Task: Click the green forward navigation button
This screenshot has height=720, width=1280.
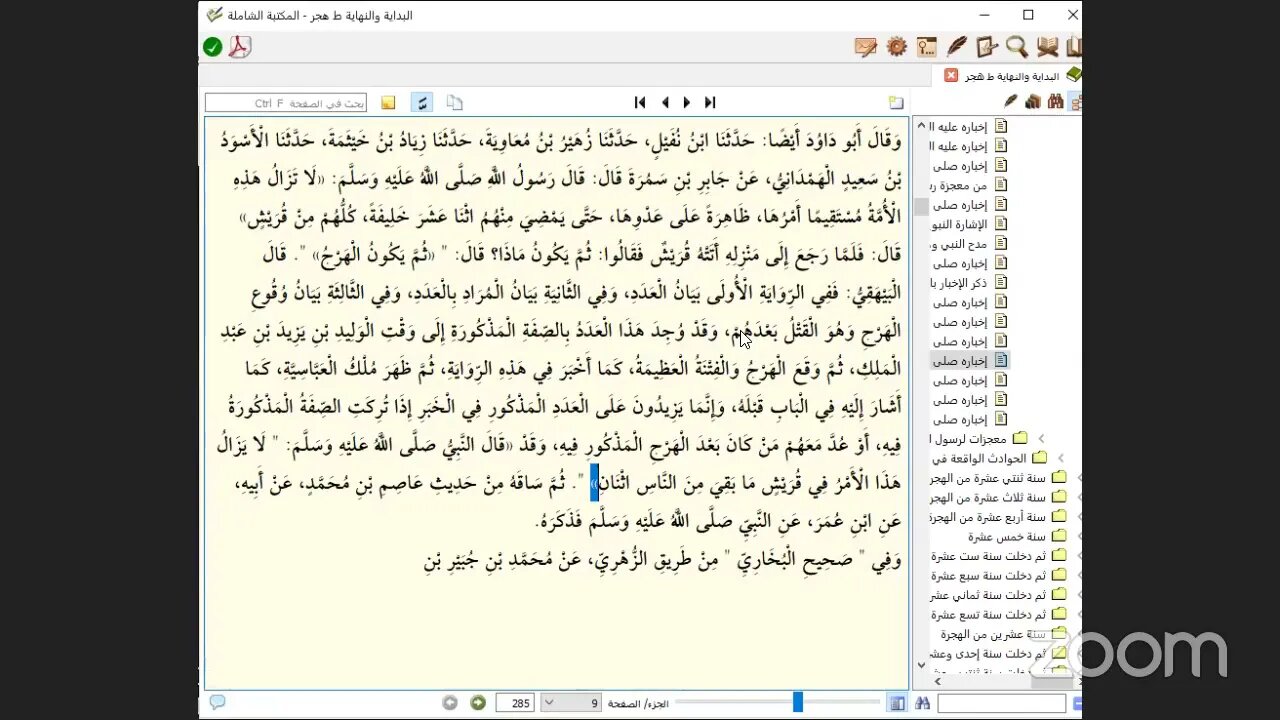Action: point(479,703)
